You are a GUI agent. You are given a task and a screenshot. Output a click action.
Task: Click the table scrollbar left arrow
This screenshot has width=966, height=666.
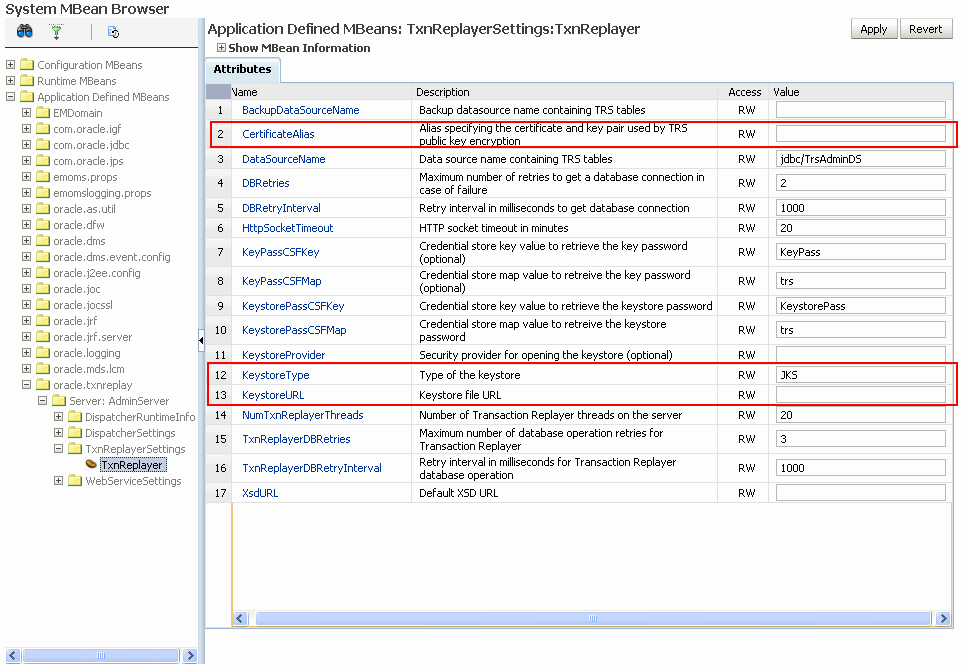[240, 618]
